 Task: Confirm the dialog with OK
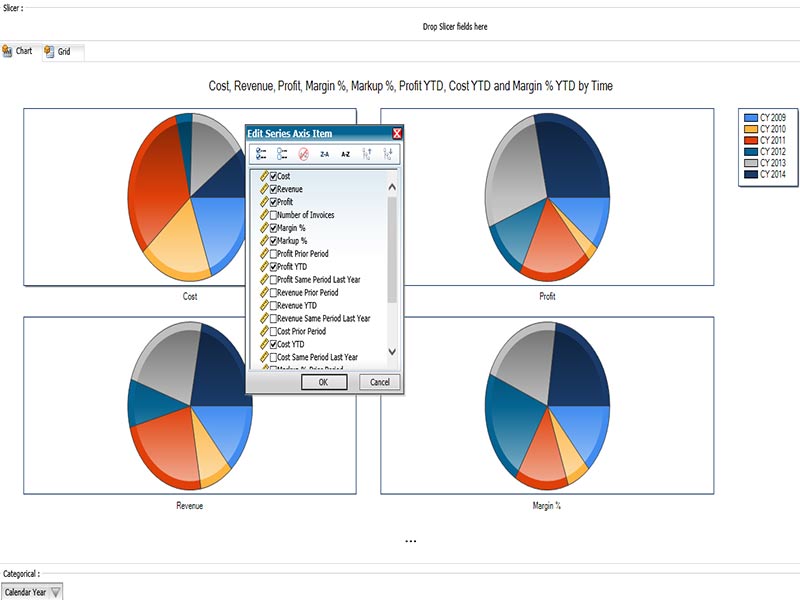click(324, 382)
